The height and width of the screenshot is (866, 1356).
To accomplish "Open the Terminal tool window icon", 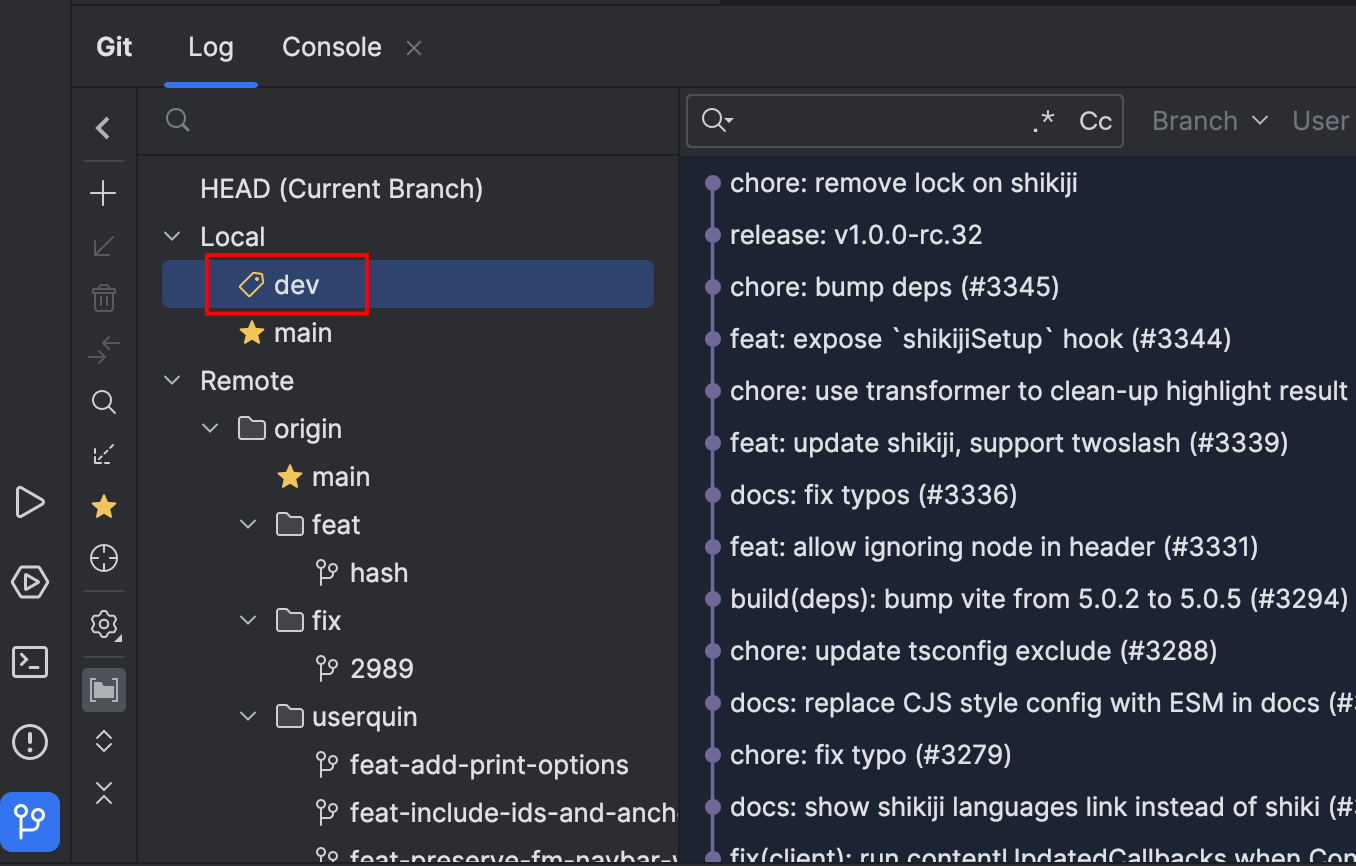I will tap(30, 662).
